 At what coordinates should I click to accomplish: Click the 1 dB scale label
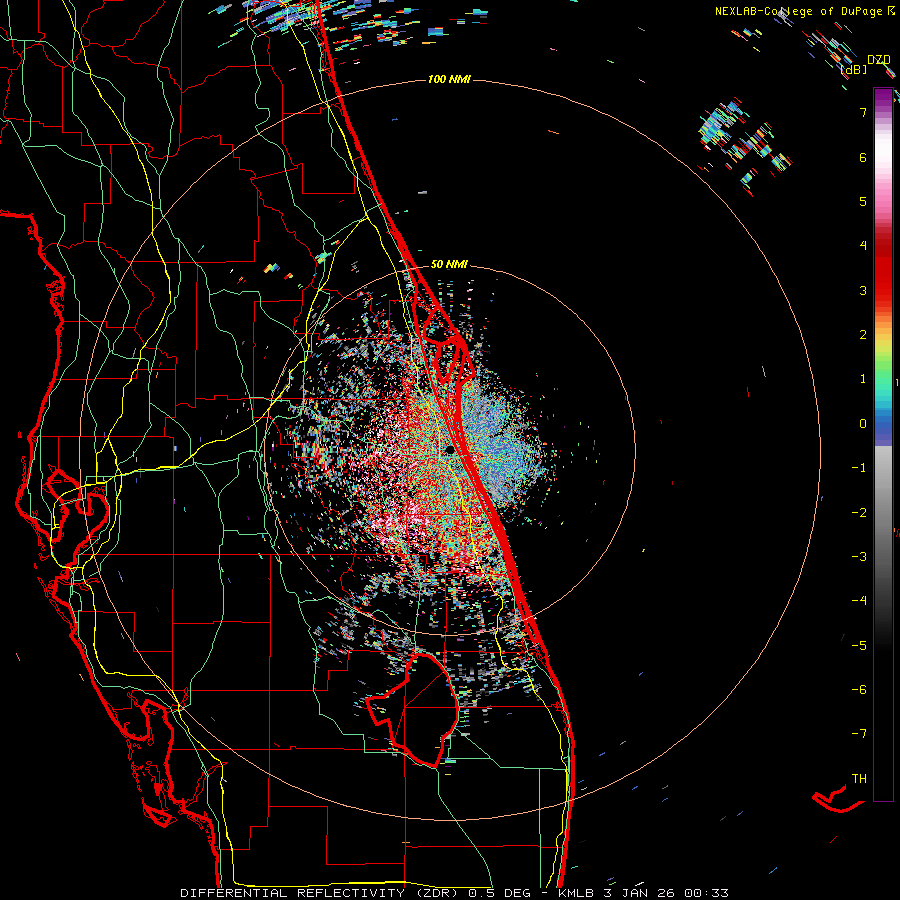click(863, 379)
